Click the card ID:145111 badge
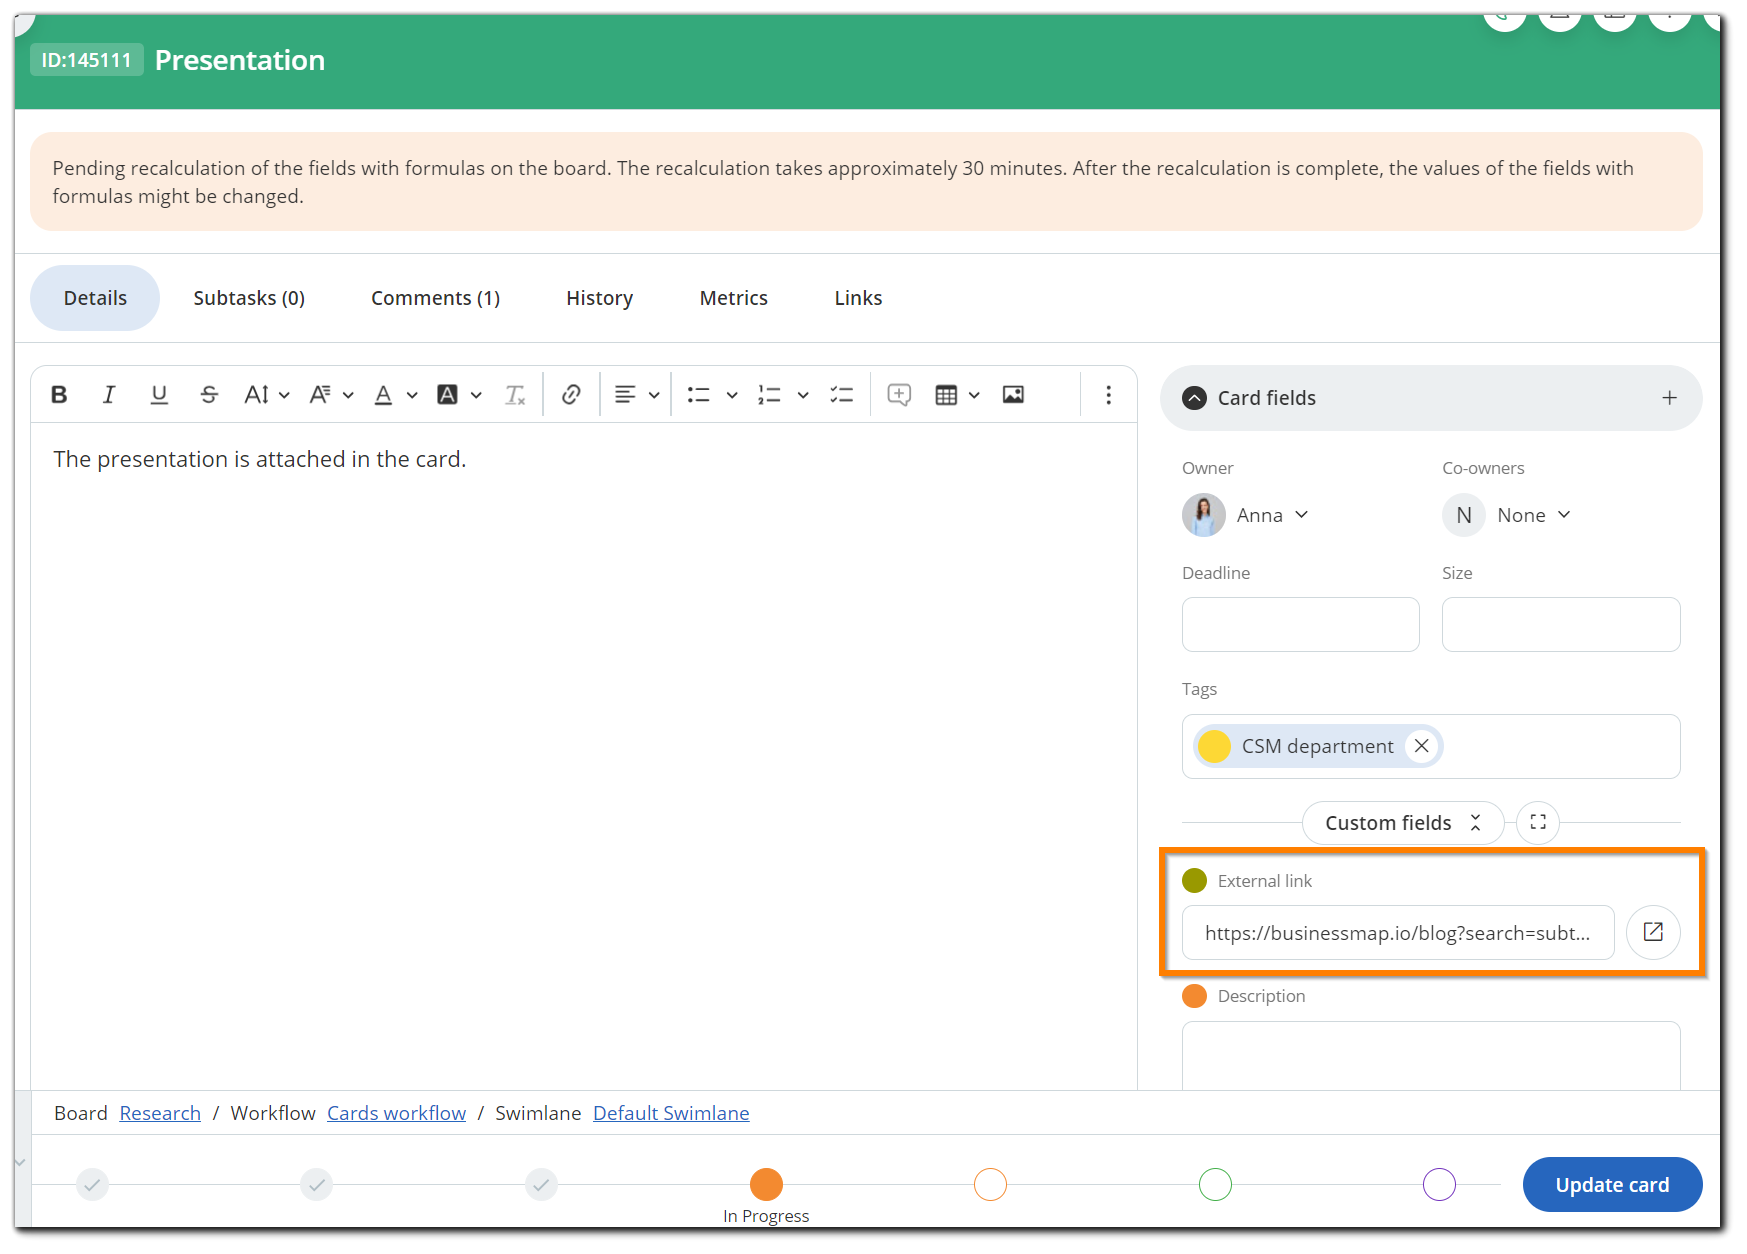1747x1254 pixels. click(86, 60)
